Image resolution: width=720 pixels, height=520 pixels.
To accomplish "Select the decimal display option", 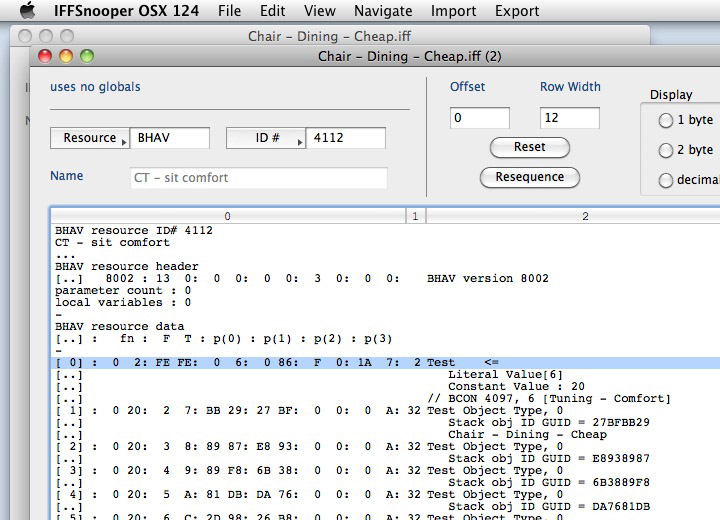I will coord(666,180).
